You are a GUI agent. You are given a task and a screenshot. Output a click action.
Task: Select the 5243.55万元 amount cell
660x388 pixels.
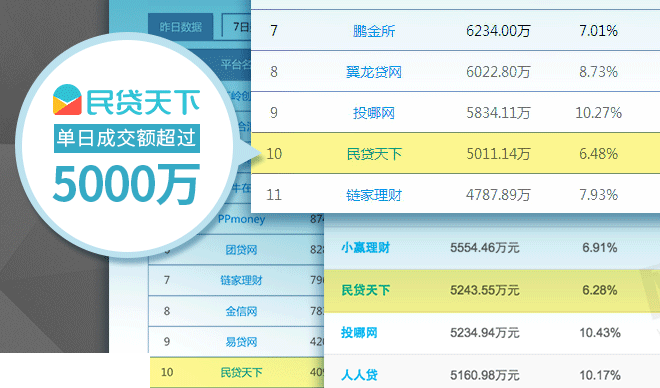[484, 290]
